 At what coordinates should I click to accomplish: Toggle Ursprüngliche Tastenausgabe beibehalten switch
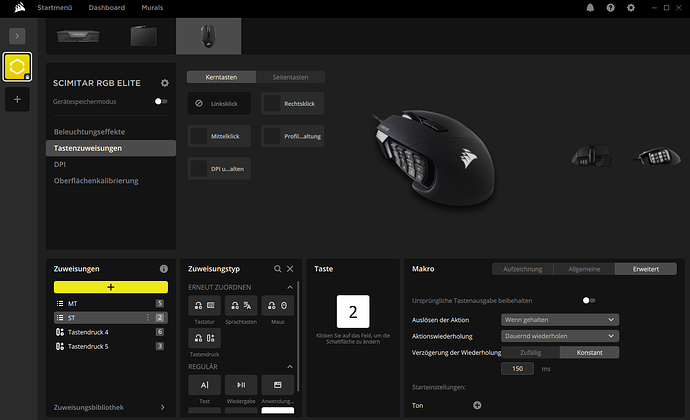[589, 300]
